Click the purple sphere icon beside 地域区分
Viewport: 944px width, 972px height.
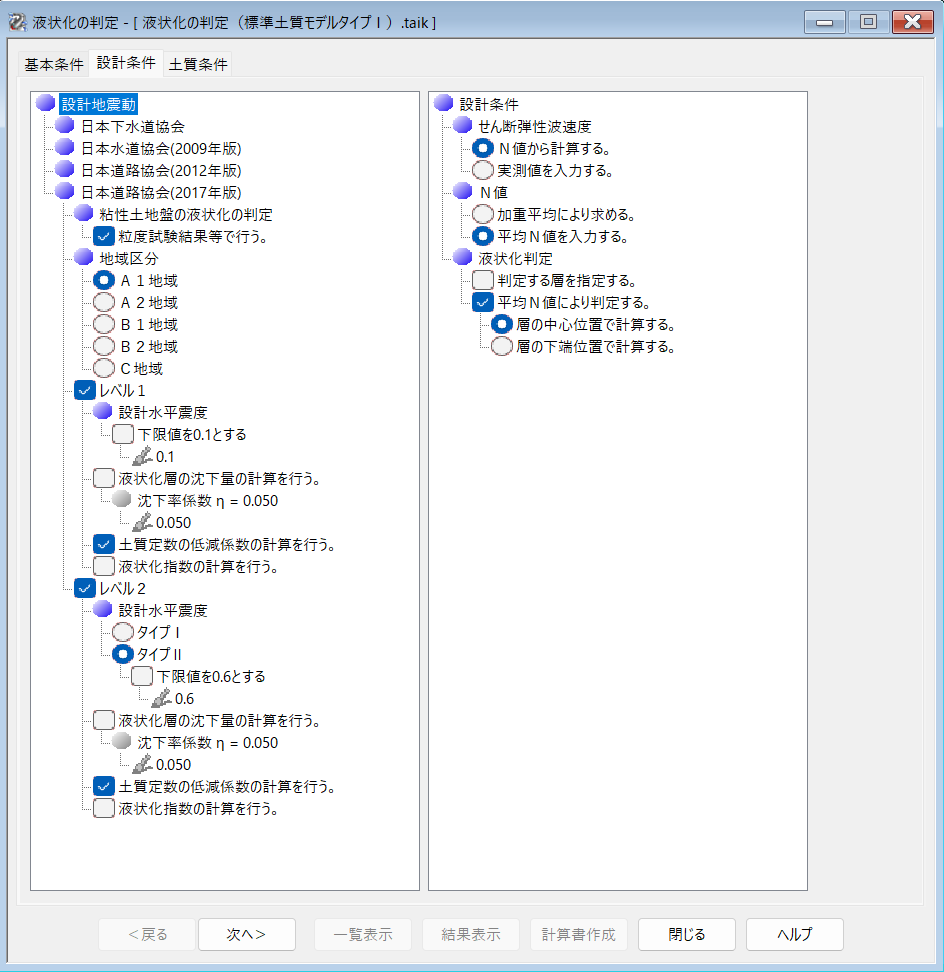pos(84,258)
